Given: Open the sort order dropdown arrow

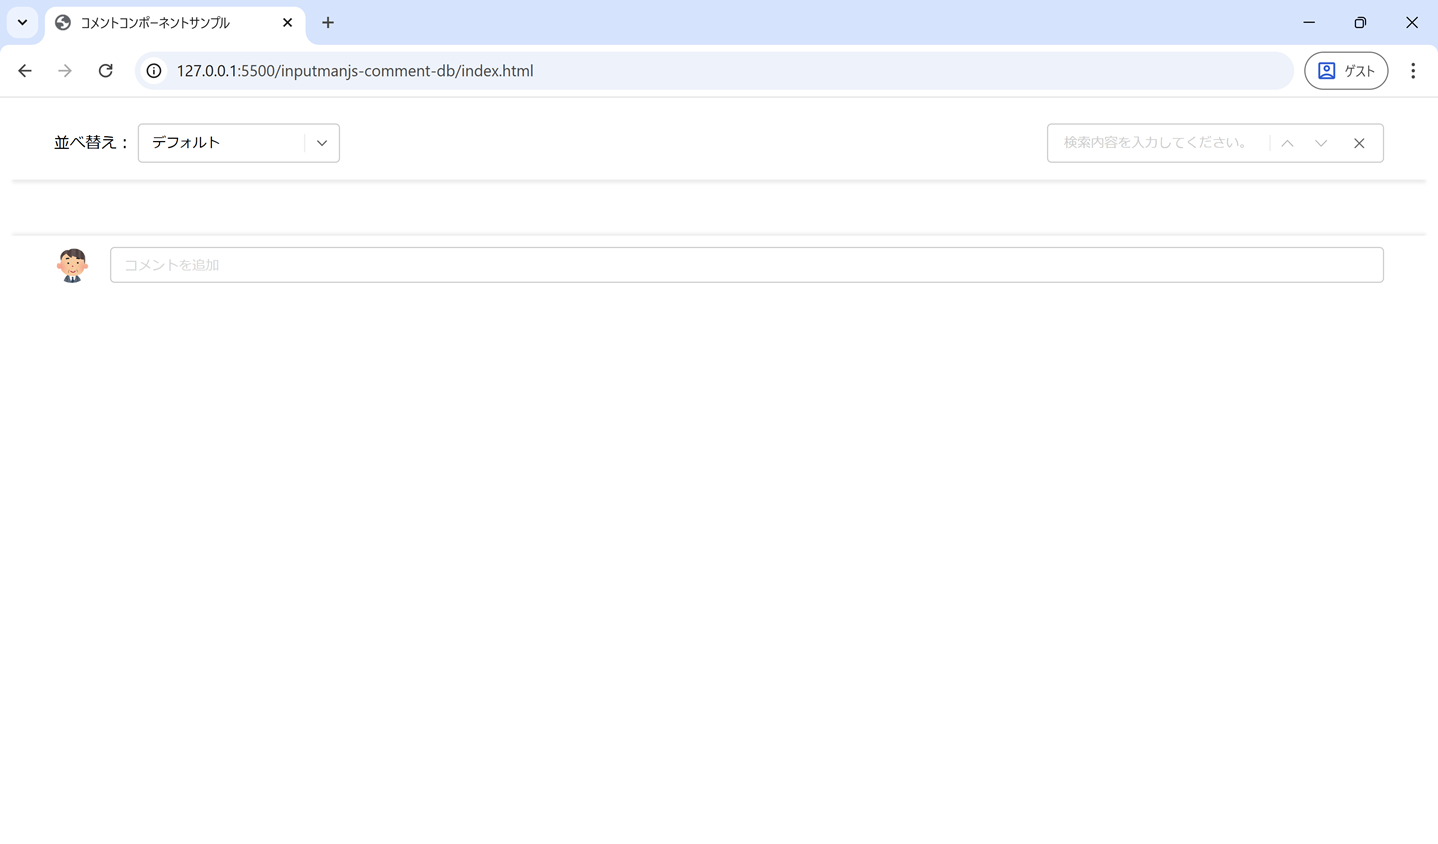Looking at the screenshot, I should (x=322, y=143).
